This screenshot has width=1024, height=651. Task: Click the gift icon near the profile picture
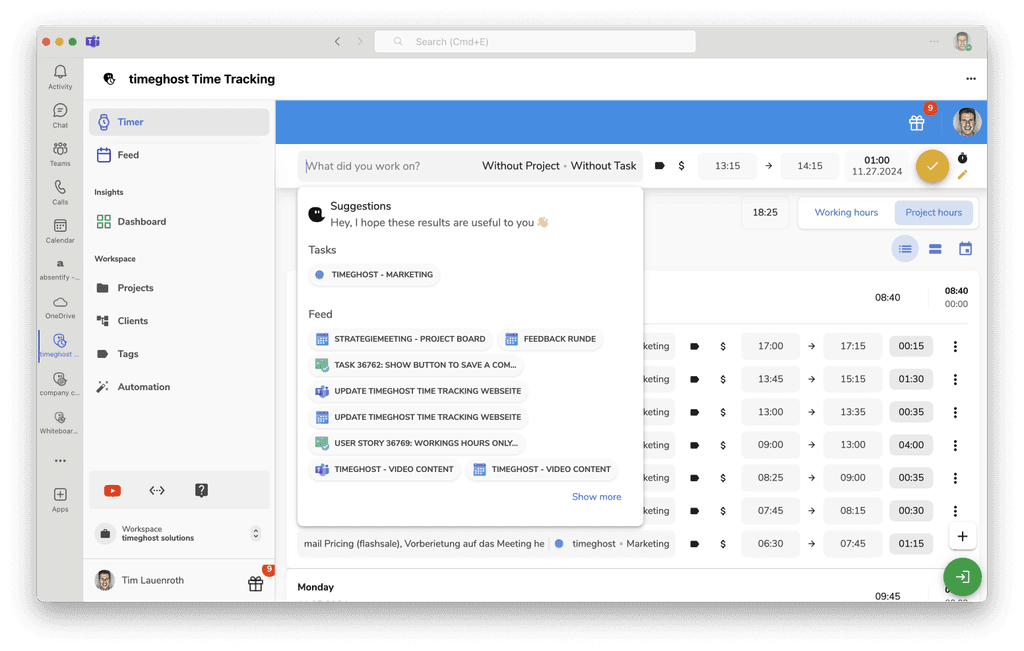tap(916, 122)
